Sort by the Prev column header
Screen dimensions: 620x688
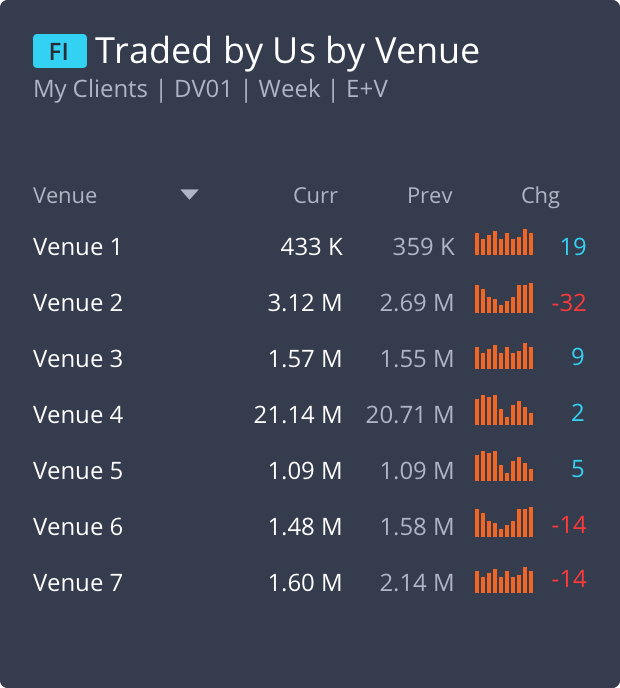pyautogui.click(x=430, y=195)
